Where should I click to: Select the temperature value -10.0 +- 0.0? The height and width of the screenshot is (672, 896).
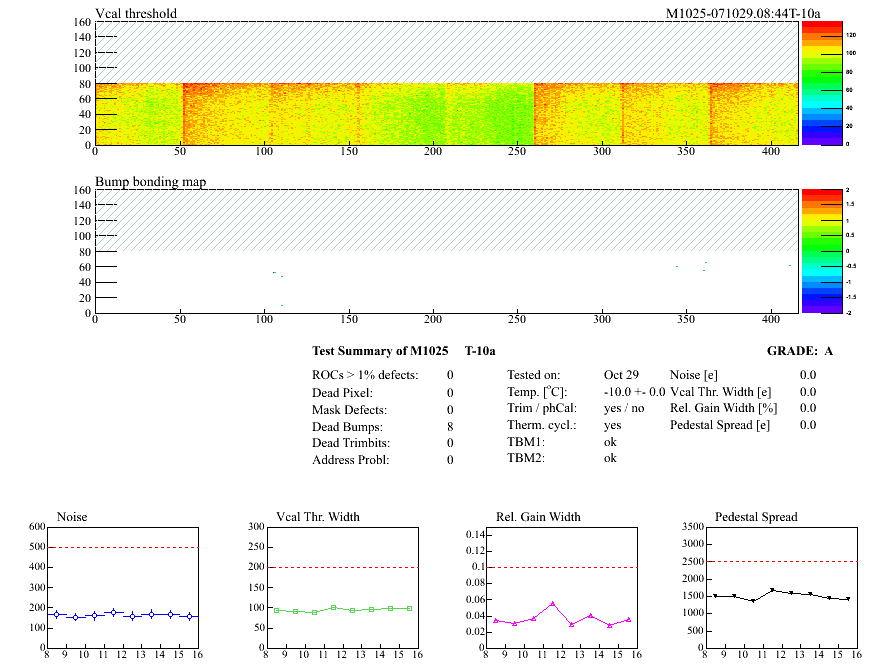point(634,392)
